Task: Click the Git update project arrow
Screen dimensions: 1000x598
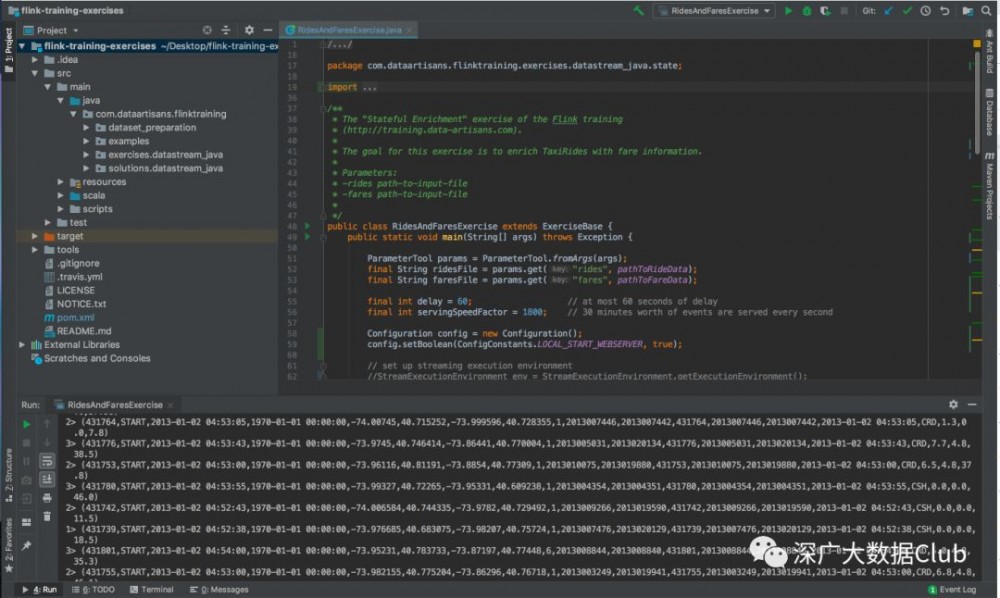Action: click(x=889, y=10)
